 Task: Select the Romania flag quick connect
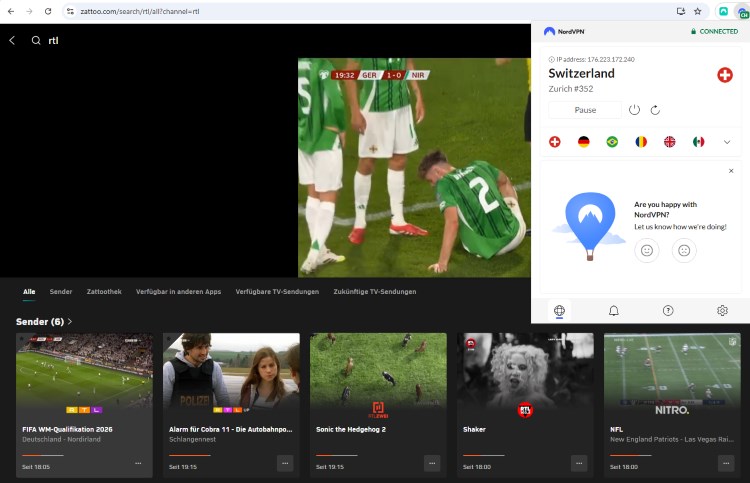[641, 142]
